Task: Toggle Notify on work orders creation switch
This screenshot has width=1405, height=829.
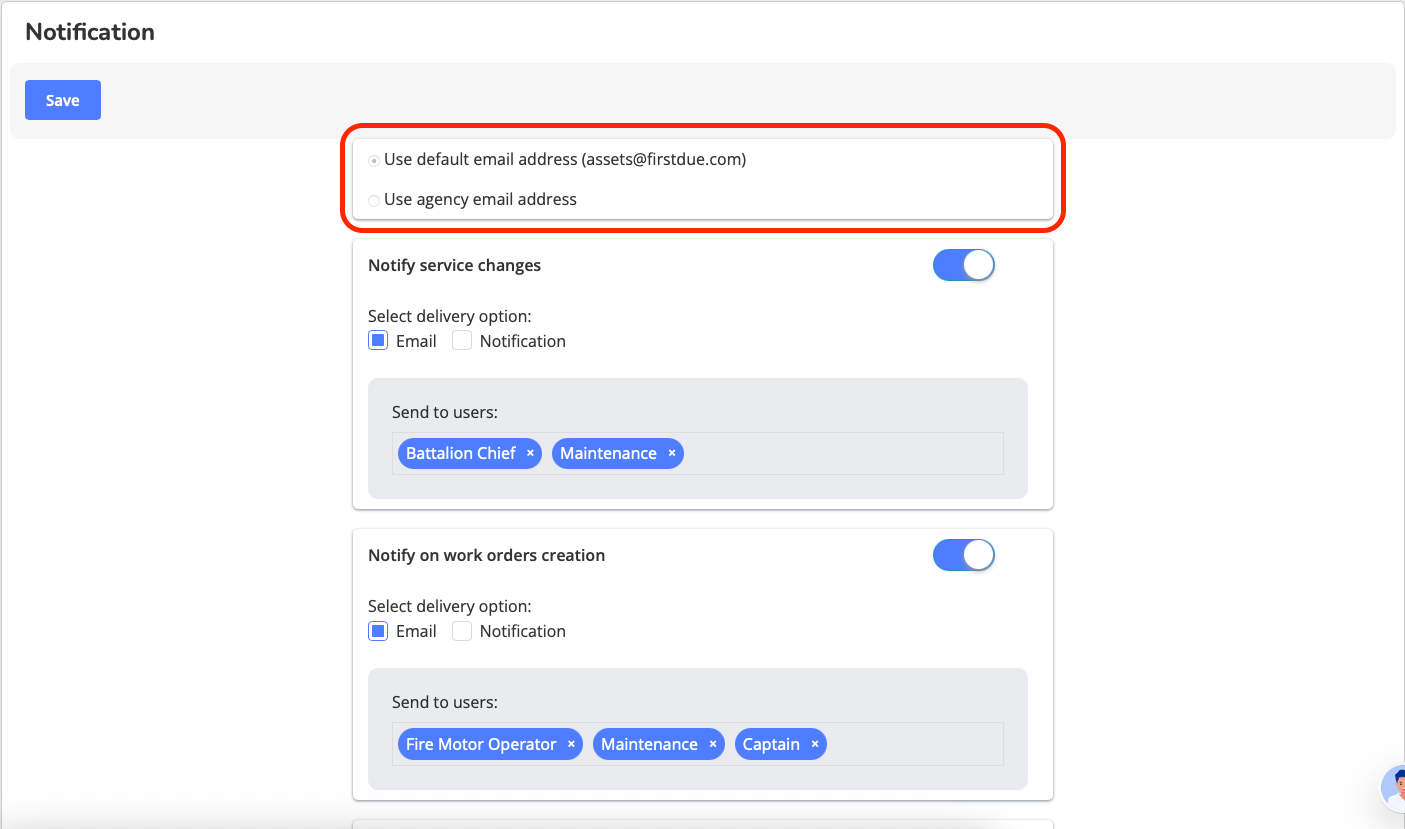Action: (963, 555)
